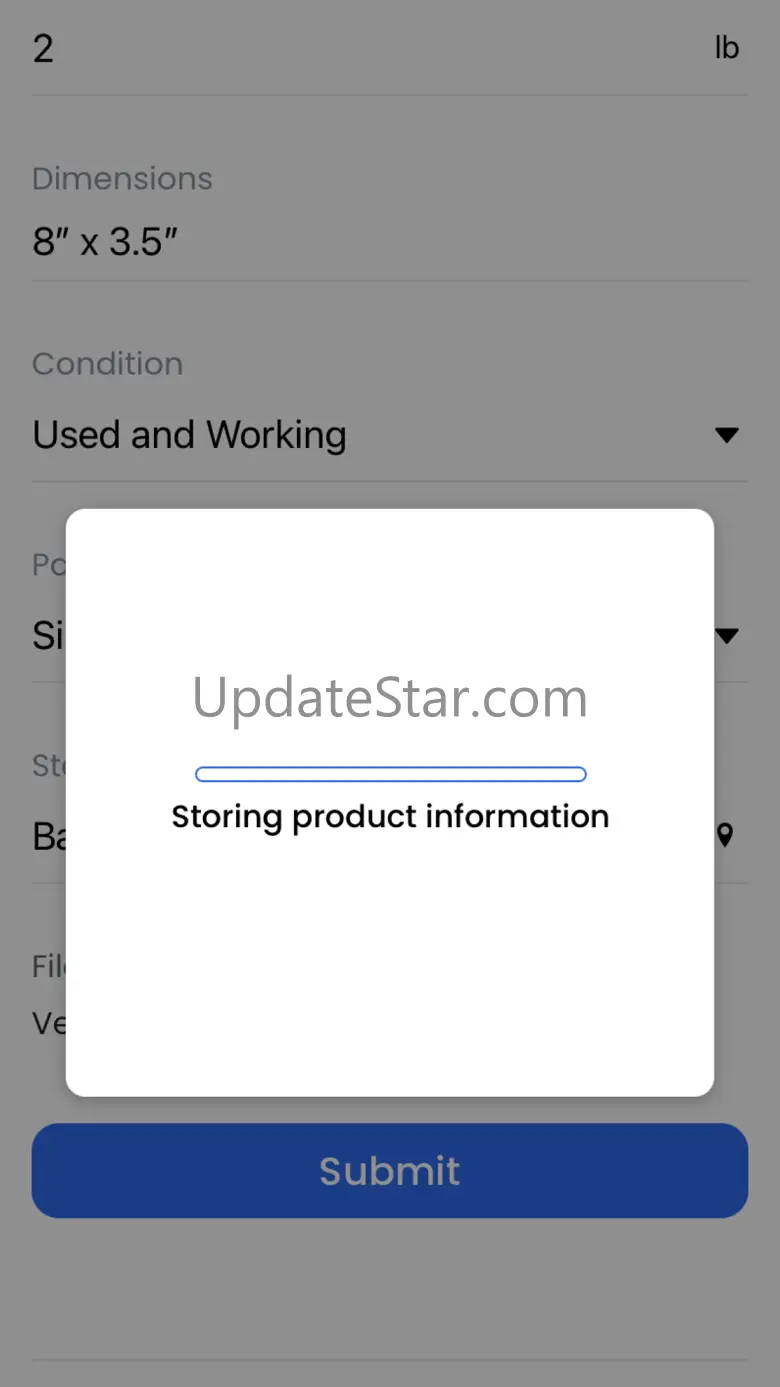Tap the partially hidden "Si" field value
The width and height of the screenshot is (780, 1387).
tap(48, 635)
